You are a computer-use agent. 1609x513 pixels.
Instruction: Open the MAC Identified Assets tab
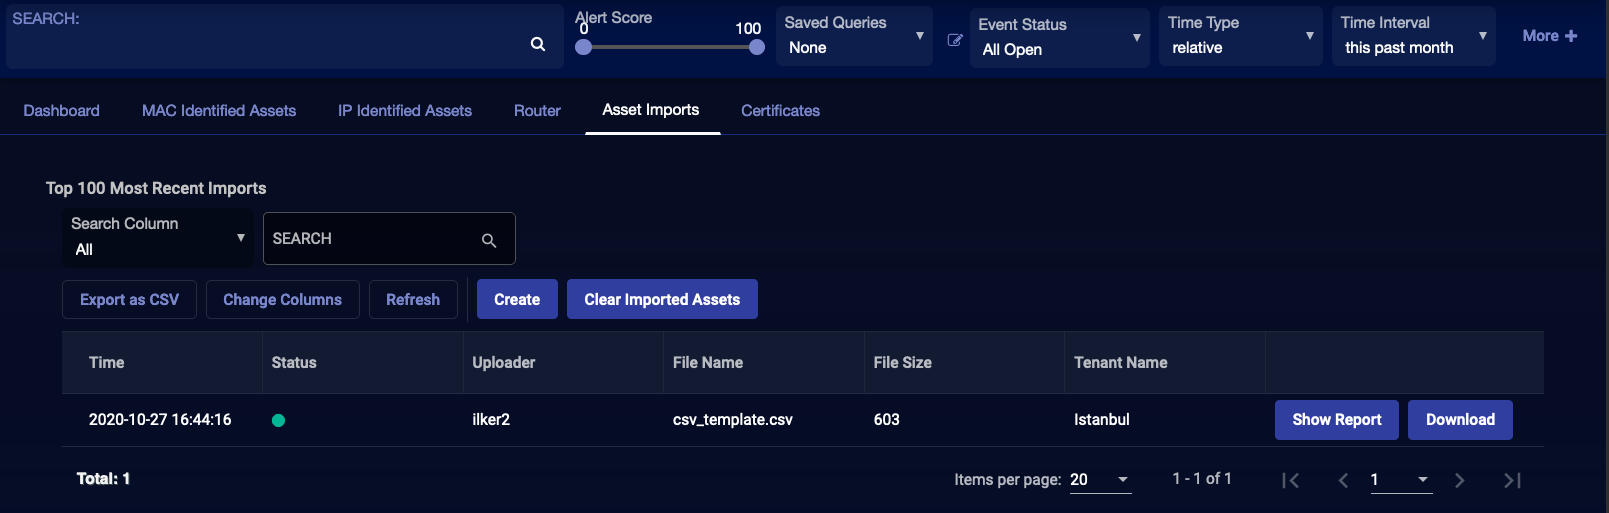pyautogui.click(x=219, y=111)
